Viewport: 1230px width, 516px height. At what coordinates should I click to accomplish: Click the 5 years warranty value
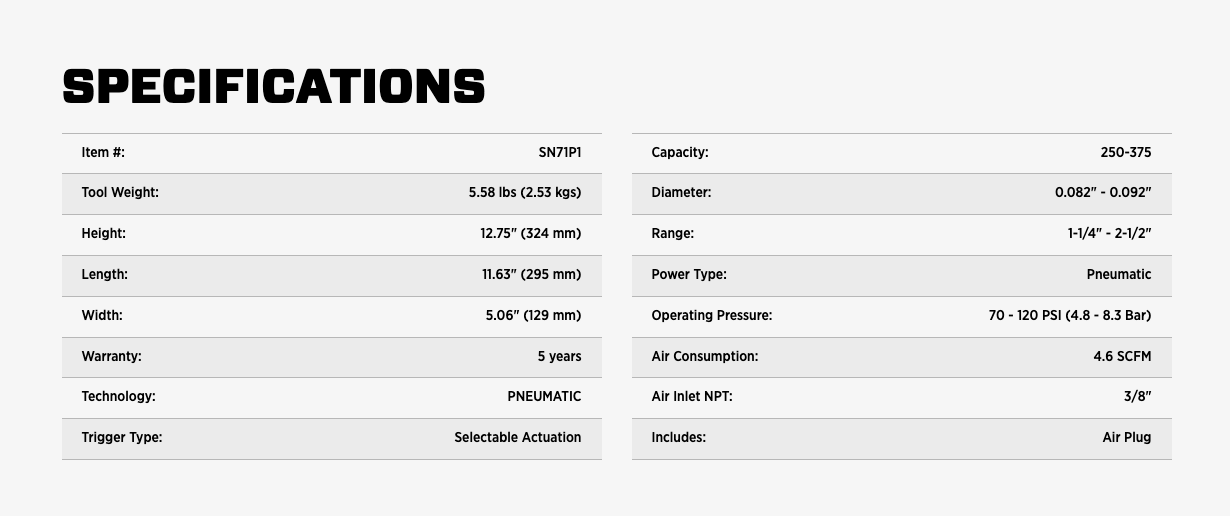pyautogui.click(x=559, y=357)
